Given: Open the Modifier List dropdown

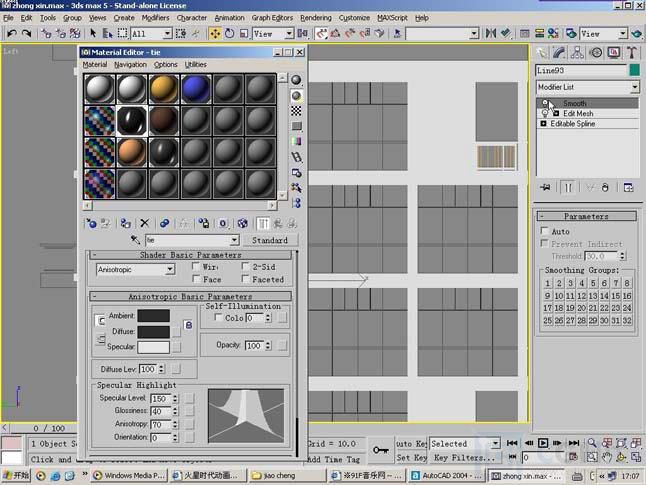Looking at the screenshot, I should point(634,87).
